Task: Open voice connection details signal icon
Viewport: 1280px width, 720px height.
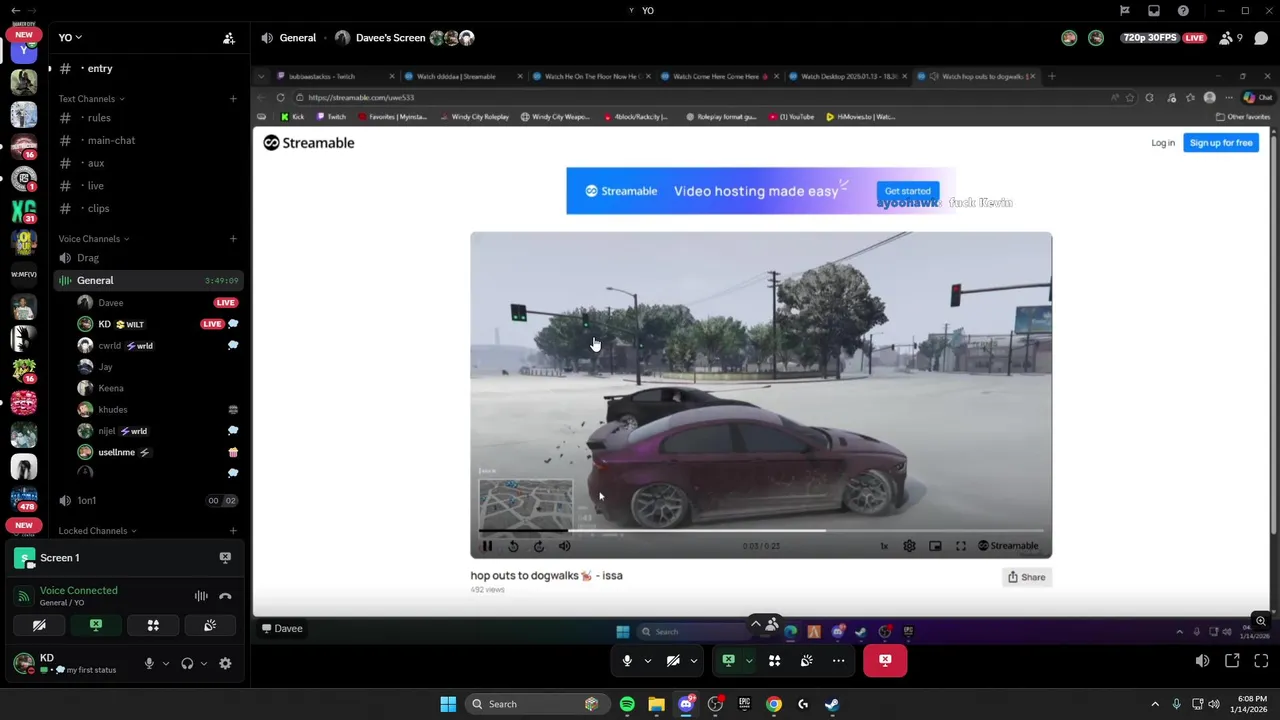Action: pyautogui.click(x=24, y=596)
